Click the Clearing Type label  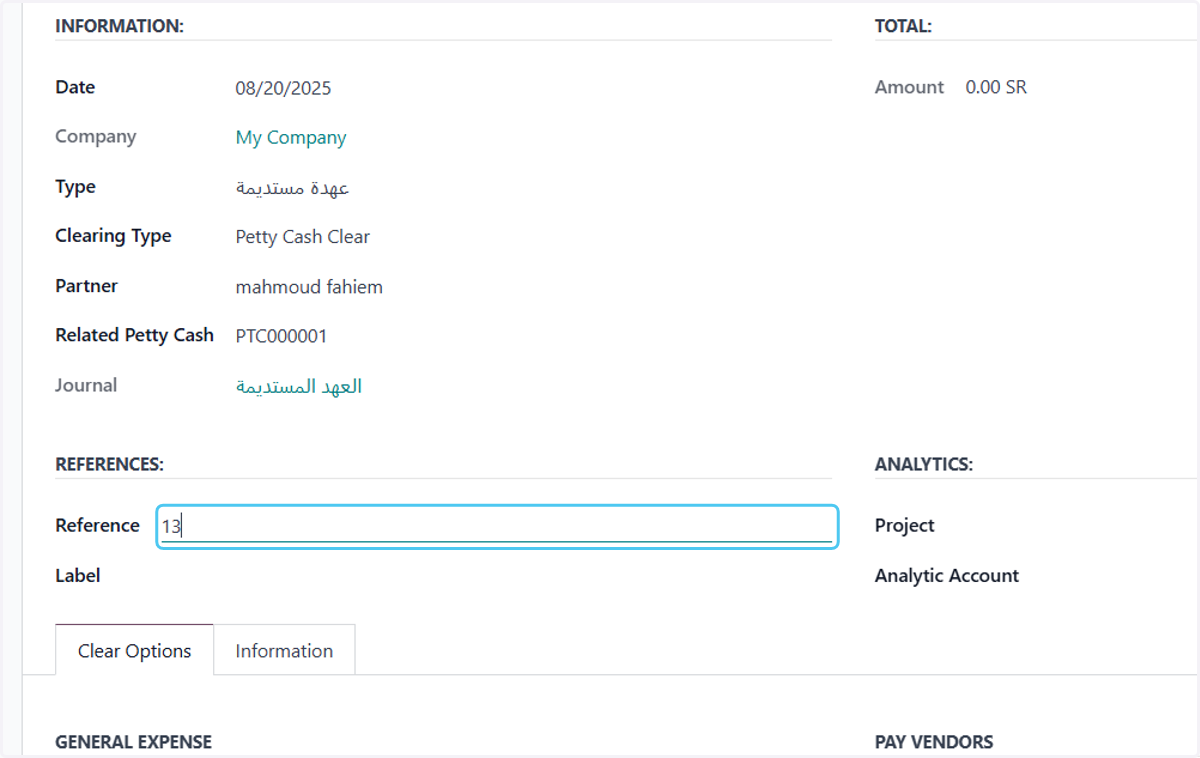click(113, 236)
